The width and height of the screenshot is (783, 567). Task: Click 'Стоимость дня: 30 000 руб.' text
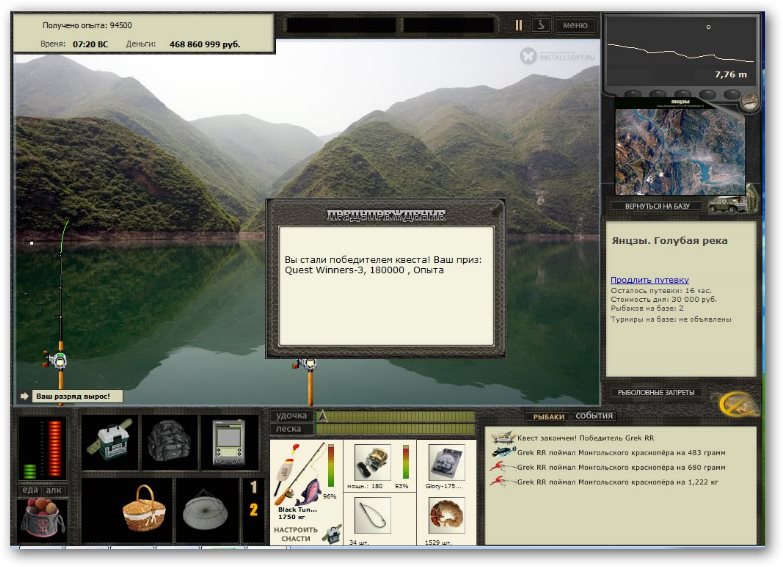click(663, 299)
